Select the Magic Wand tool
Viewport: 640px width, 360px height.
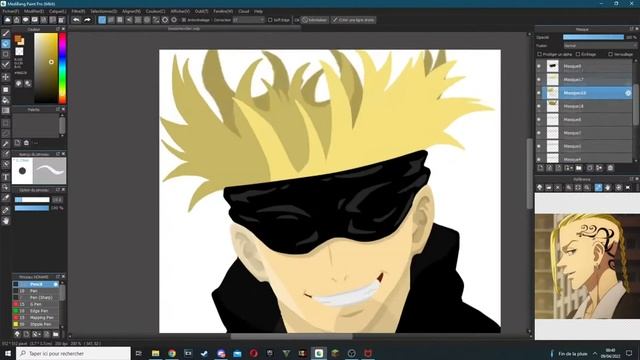6,144
